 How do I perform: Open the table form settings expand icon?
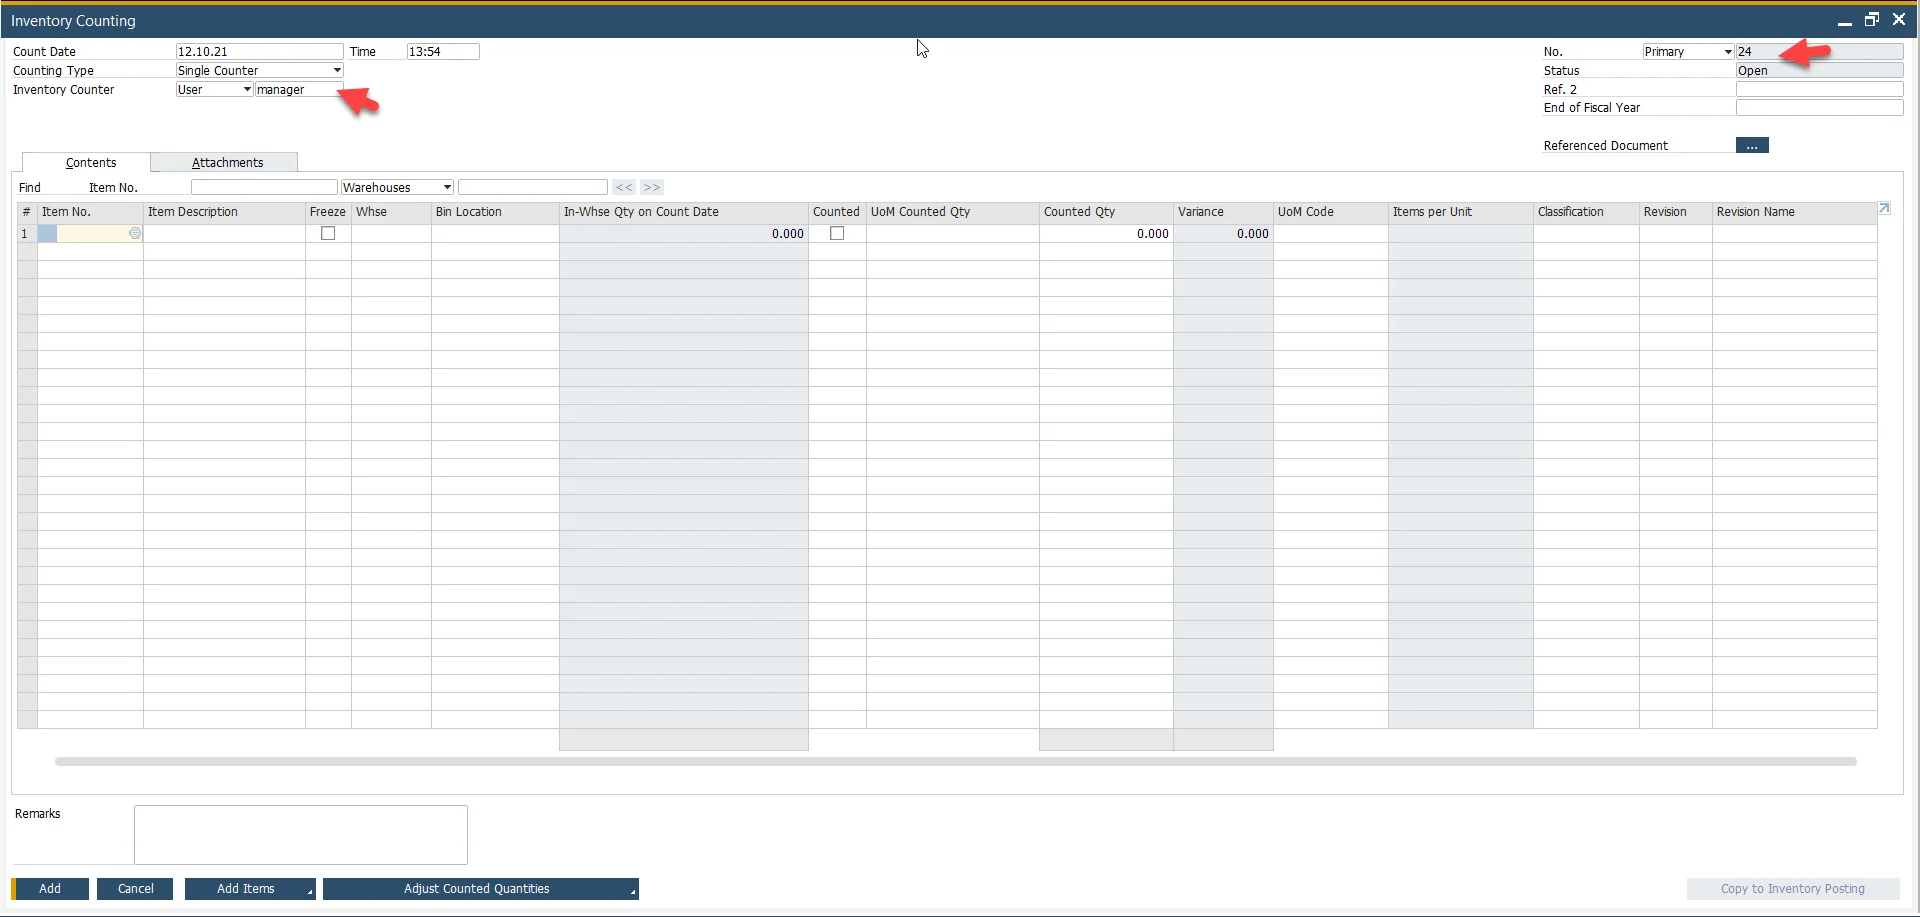[x=1884, y=209]
